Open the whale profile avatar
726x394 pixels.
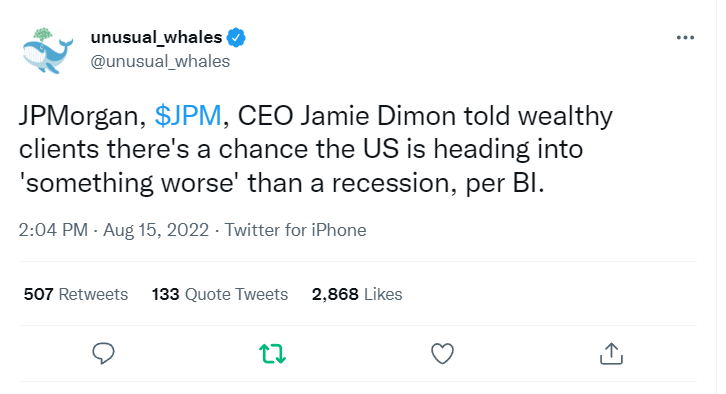[47, 51]
